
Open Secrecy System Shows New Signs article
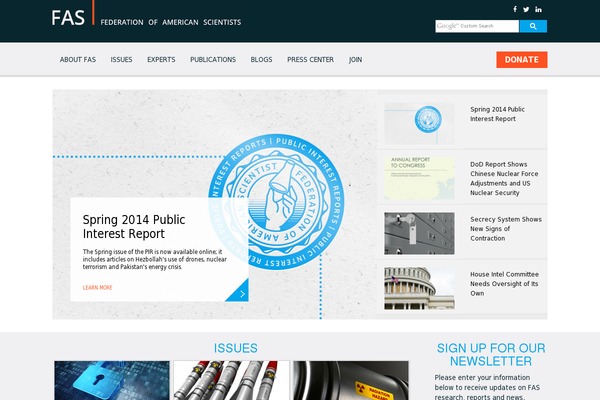click(x=506, y=229)
